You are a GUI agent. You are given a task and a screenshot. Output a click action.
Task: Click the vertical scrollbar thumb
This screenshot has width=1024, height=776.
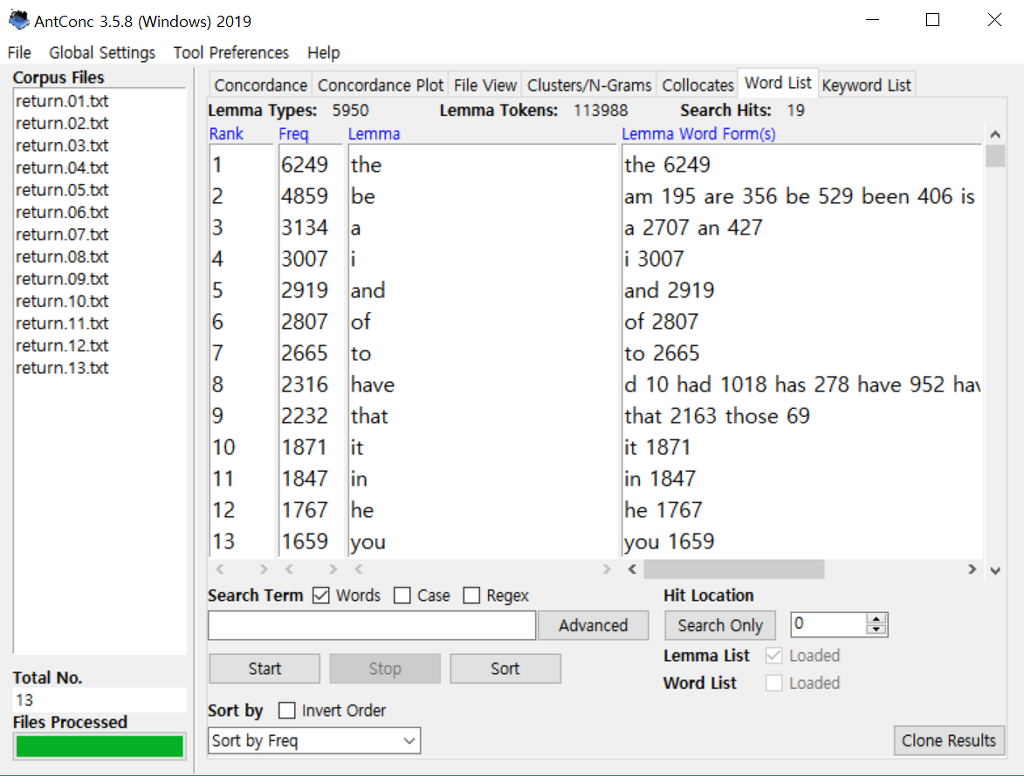point(995,156)
